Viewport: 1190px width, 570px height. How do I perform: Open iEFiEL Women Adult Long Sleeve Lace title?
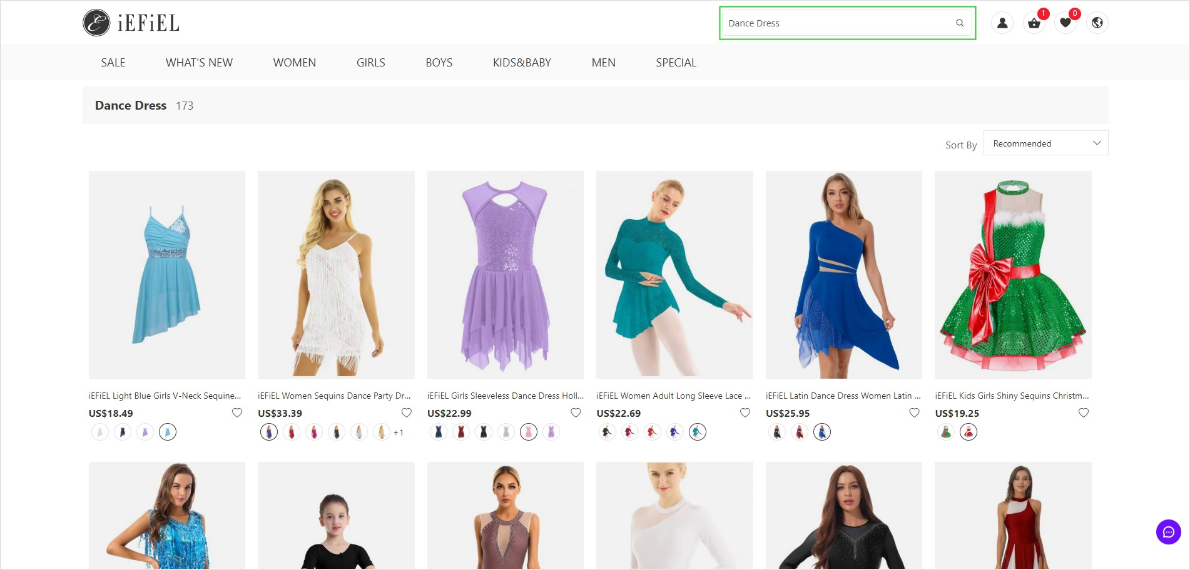673,395
